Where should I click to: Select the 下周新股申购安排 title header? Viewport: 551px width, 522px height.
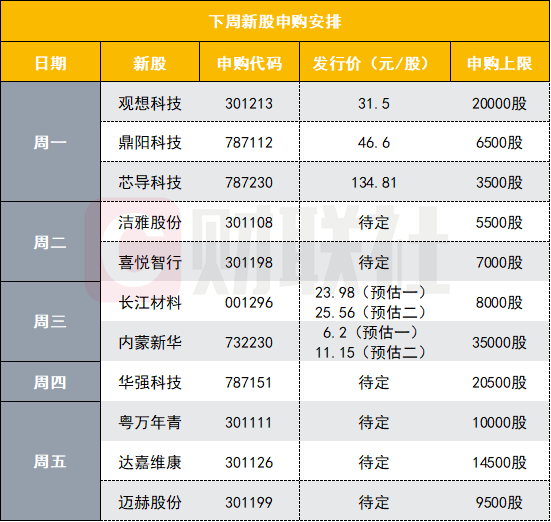275,21
